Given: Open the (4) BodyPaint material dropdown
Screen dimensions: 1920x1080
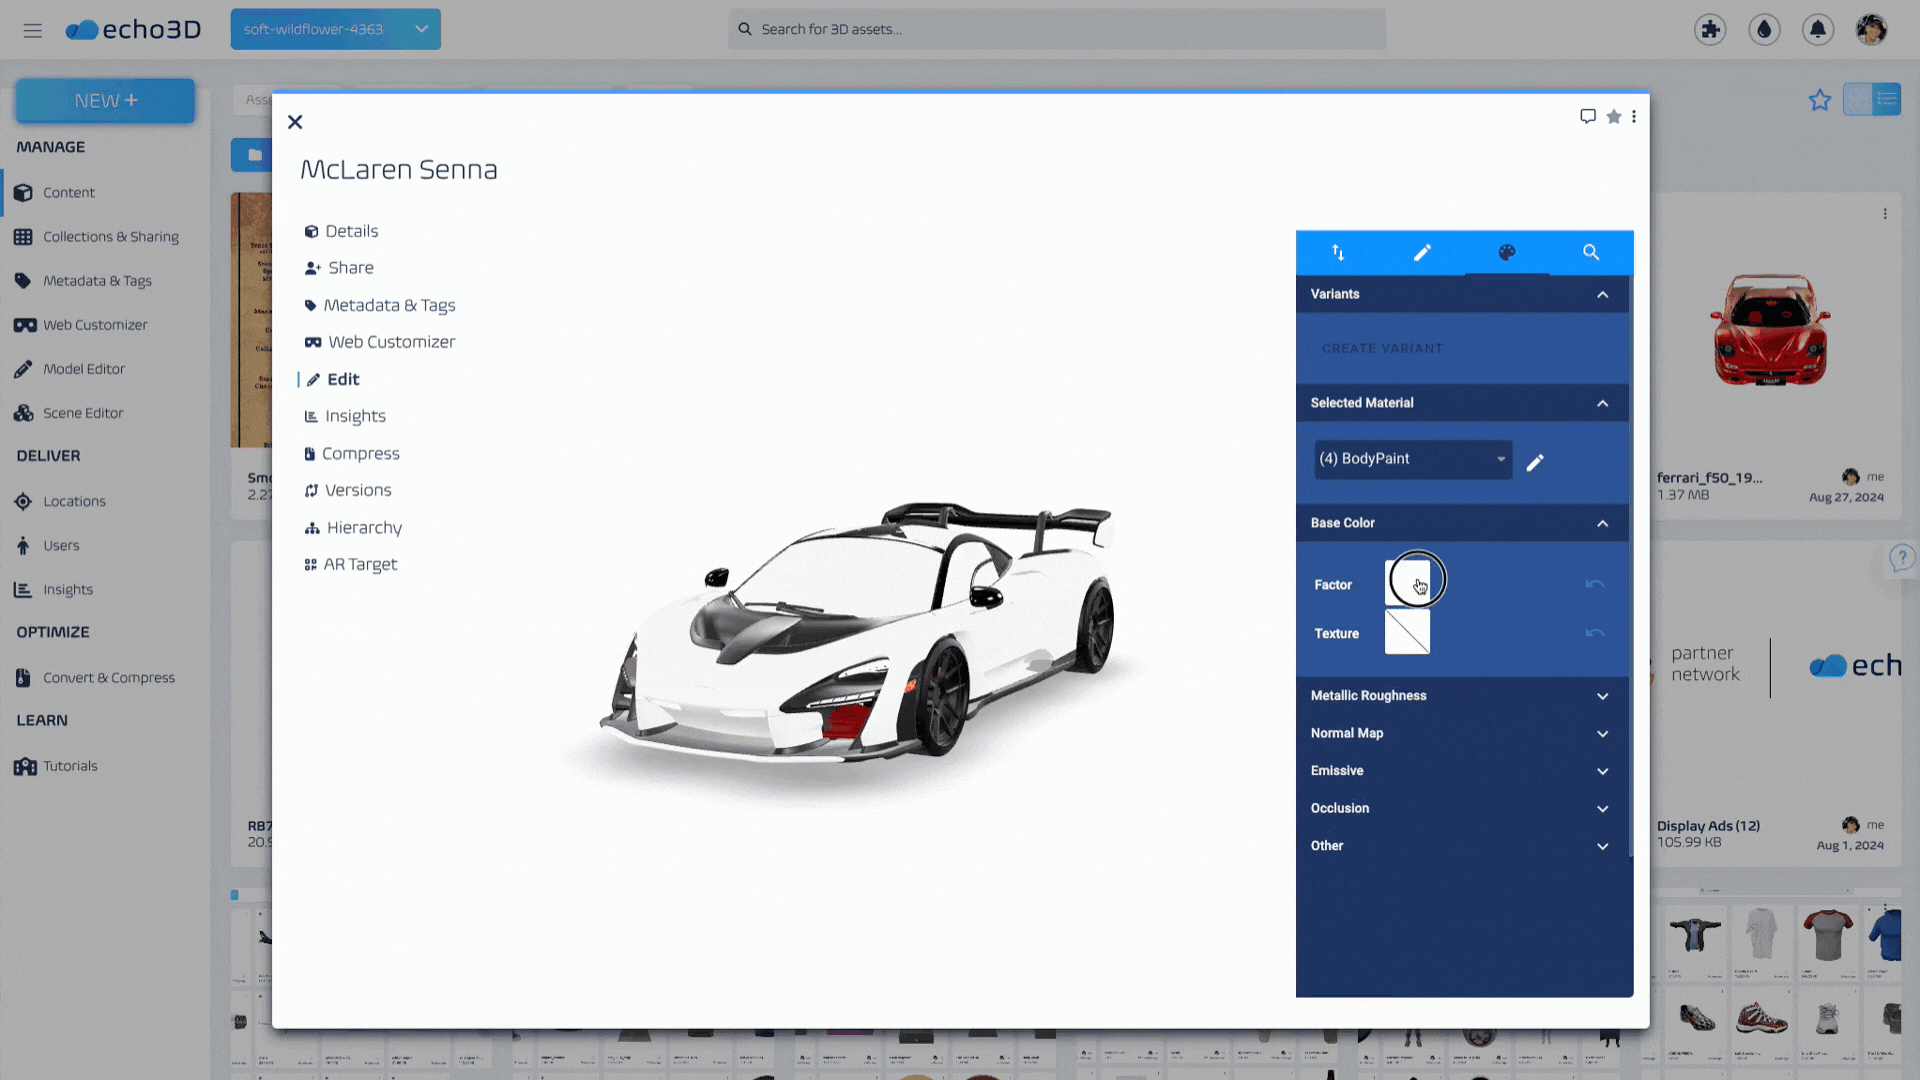Looking at the screenshot, I should click(x=1412, y=459).
